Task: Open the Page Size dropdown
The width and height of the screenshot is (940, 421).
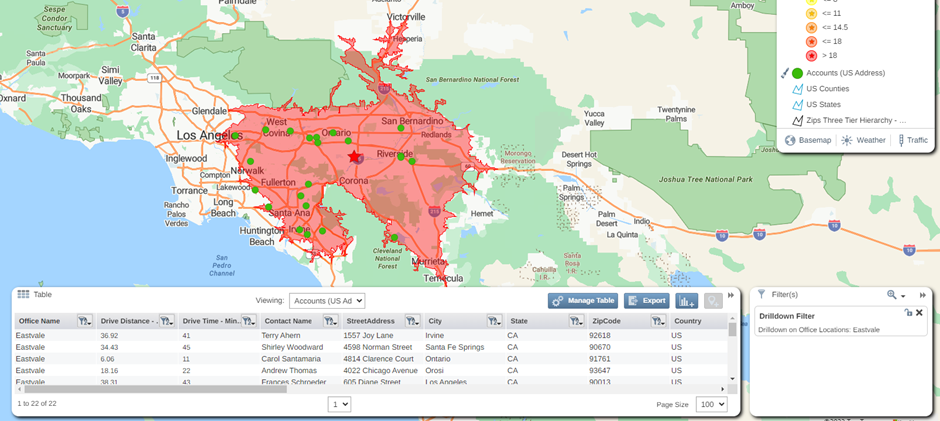Action: pyautogui.click(x=713, y=404)
